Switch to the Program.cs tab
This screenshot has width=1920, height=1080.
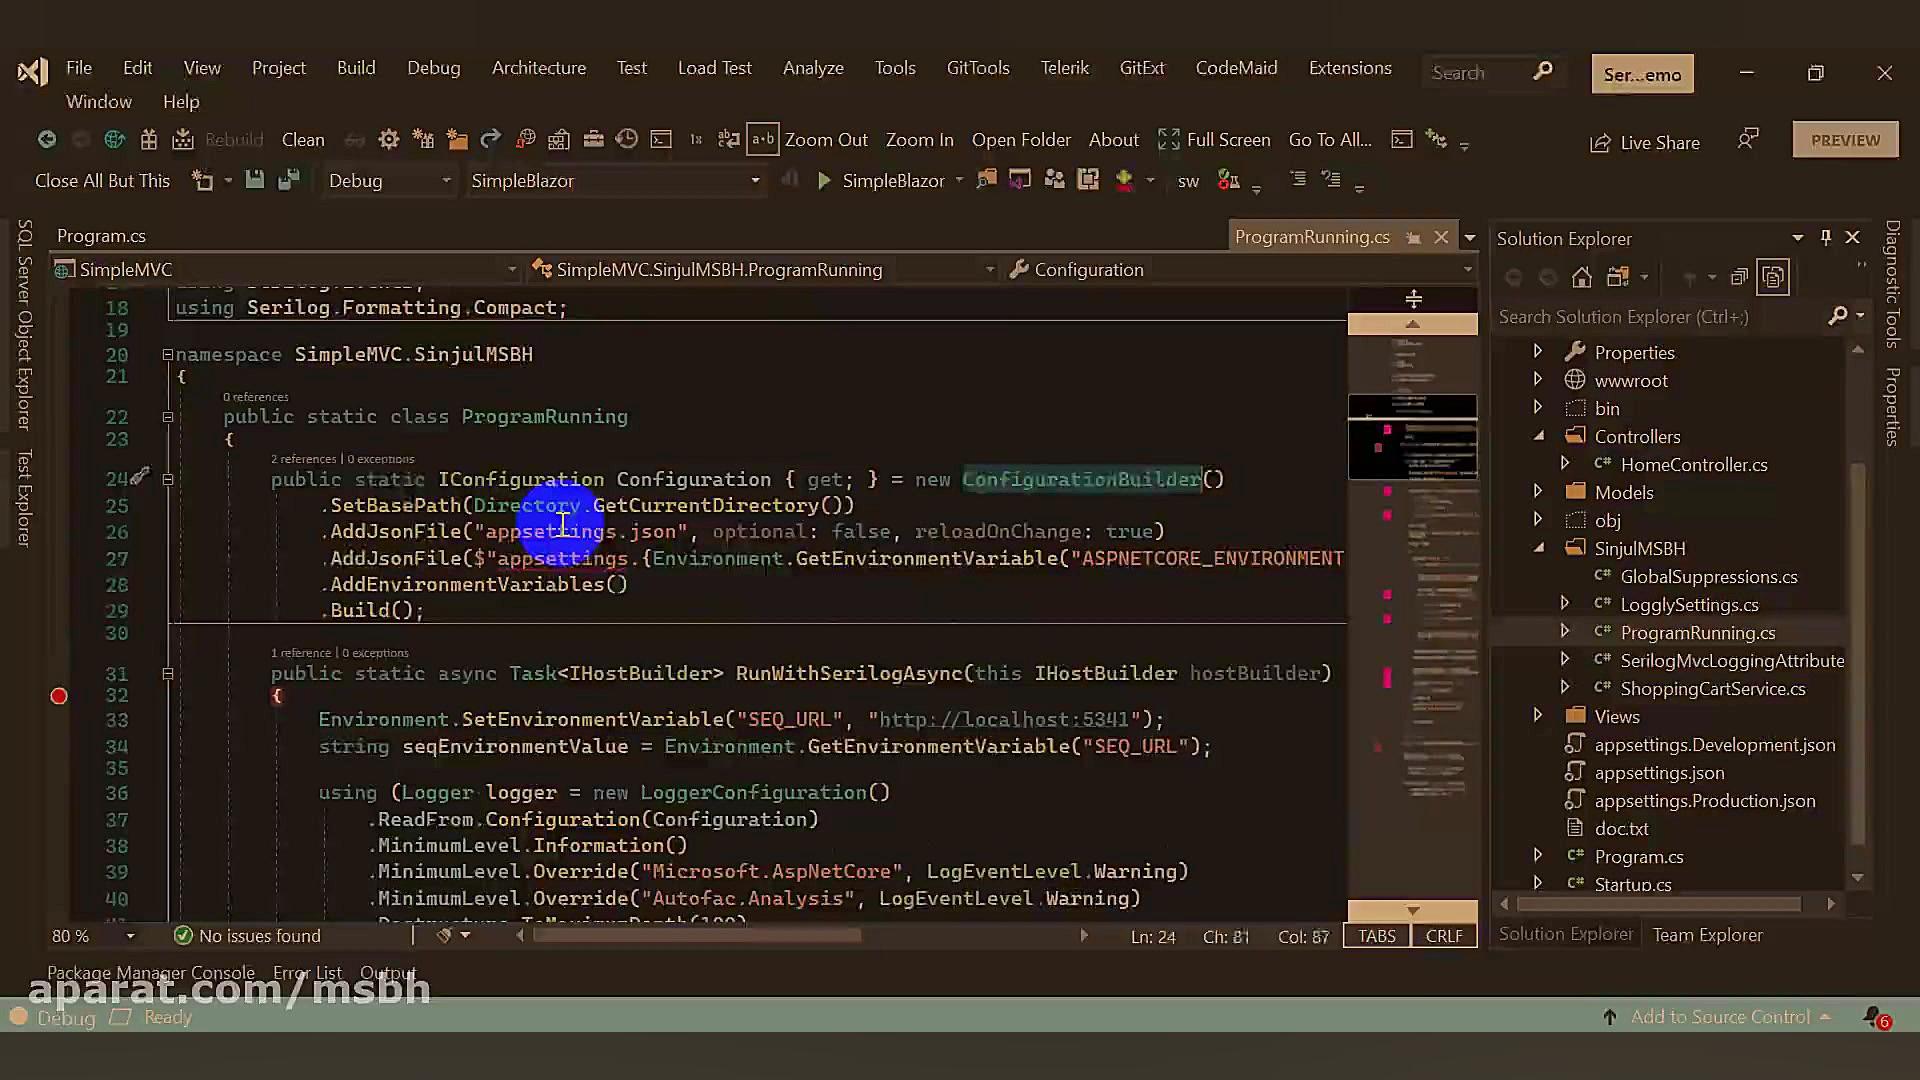[101, 236]
